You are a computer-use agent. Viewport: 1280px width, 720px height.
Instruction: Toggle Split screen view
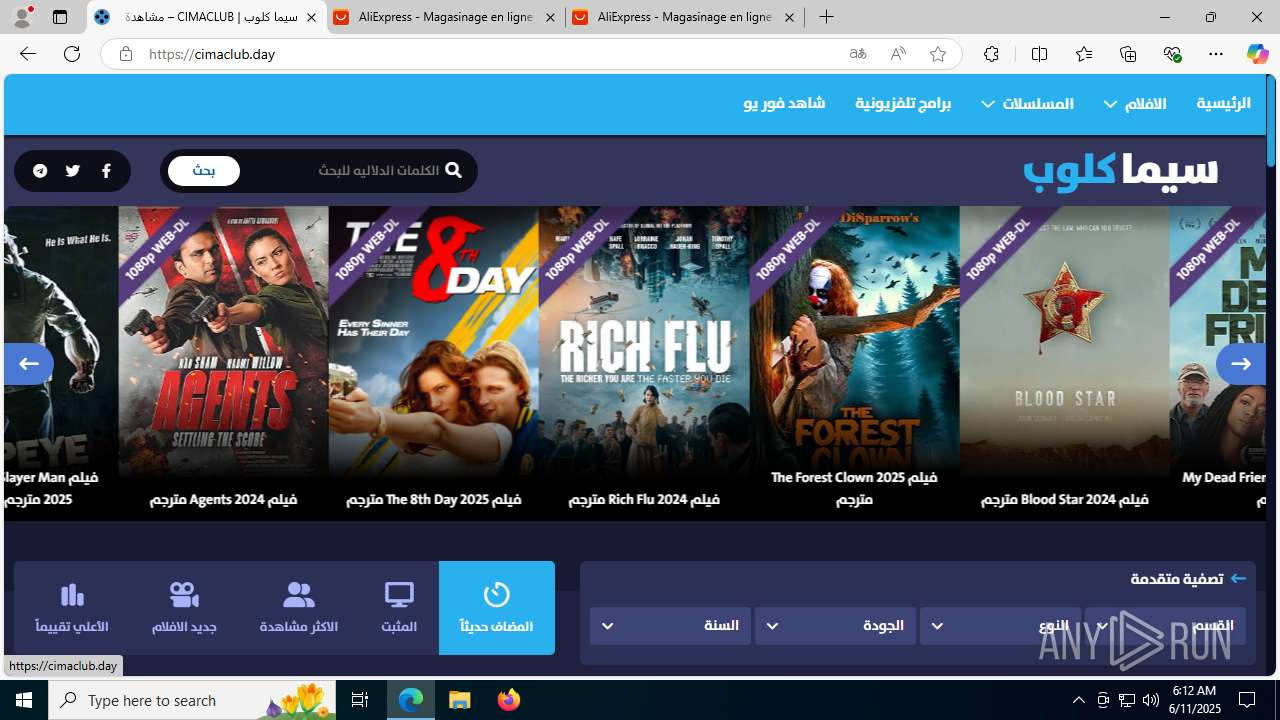tap(1039, 54)
